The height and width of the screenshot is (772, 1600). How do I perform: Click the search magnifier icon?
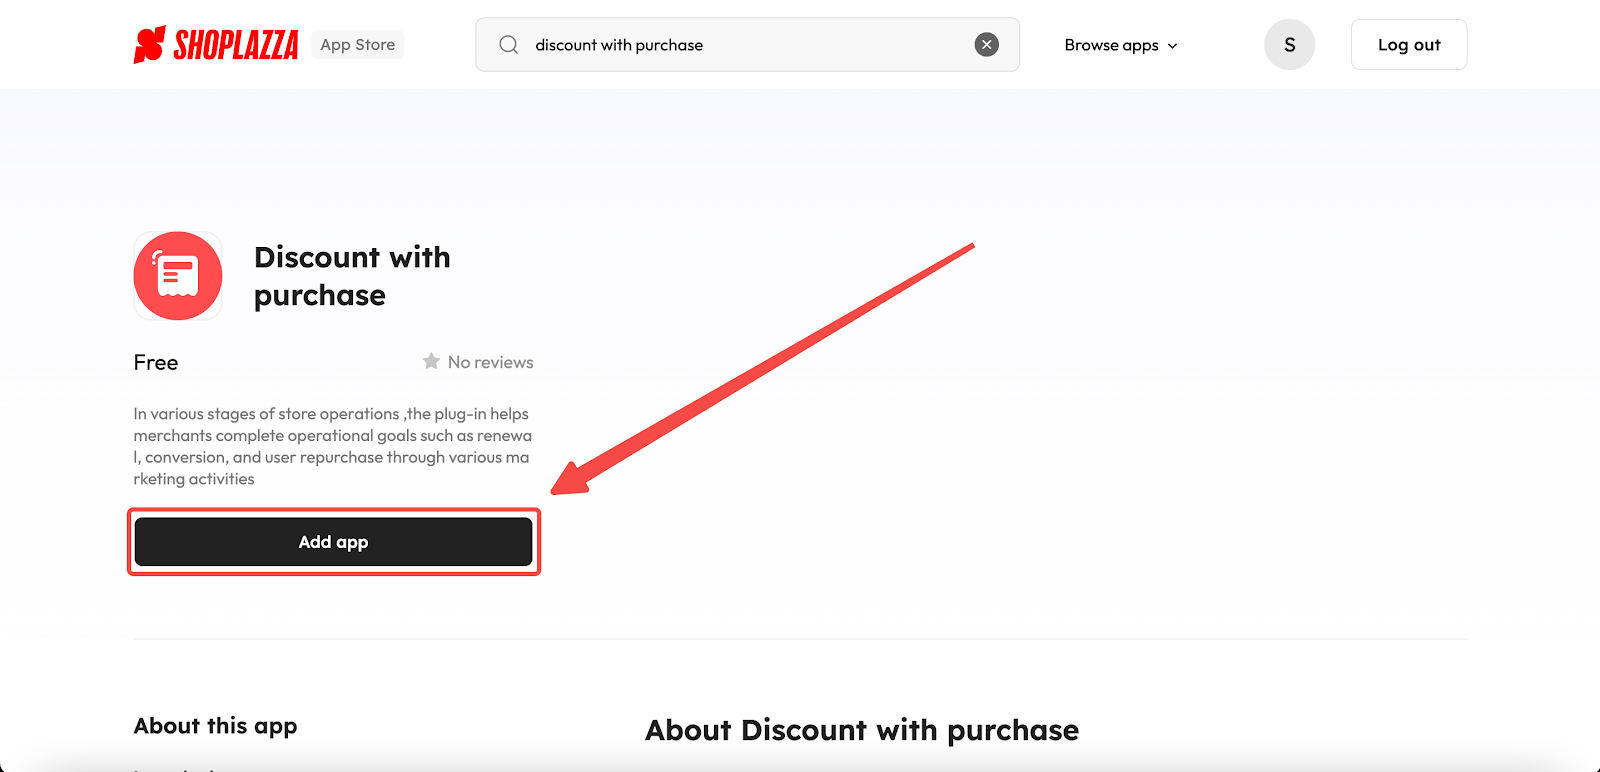(509, 45)
